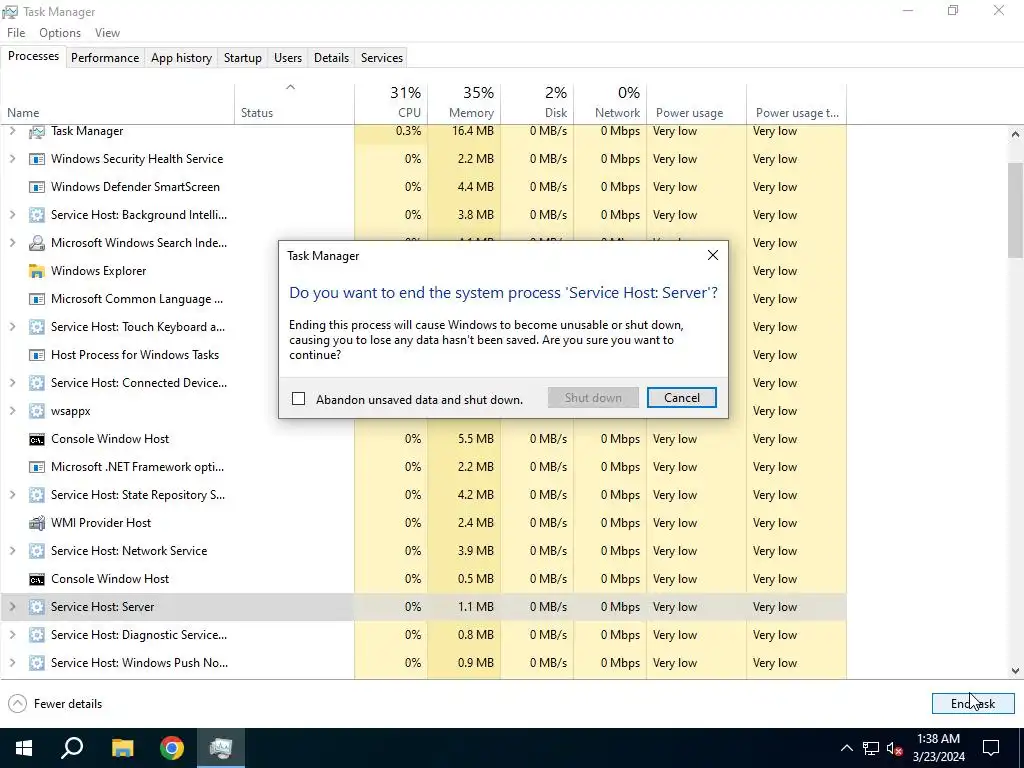Click the Service Host: Diagnostic Service gear icon

point(37,635)
